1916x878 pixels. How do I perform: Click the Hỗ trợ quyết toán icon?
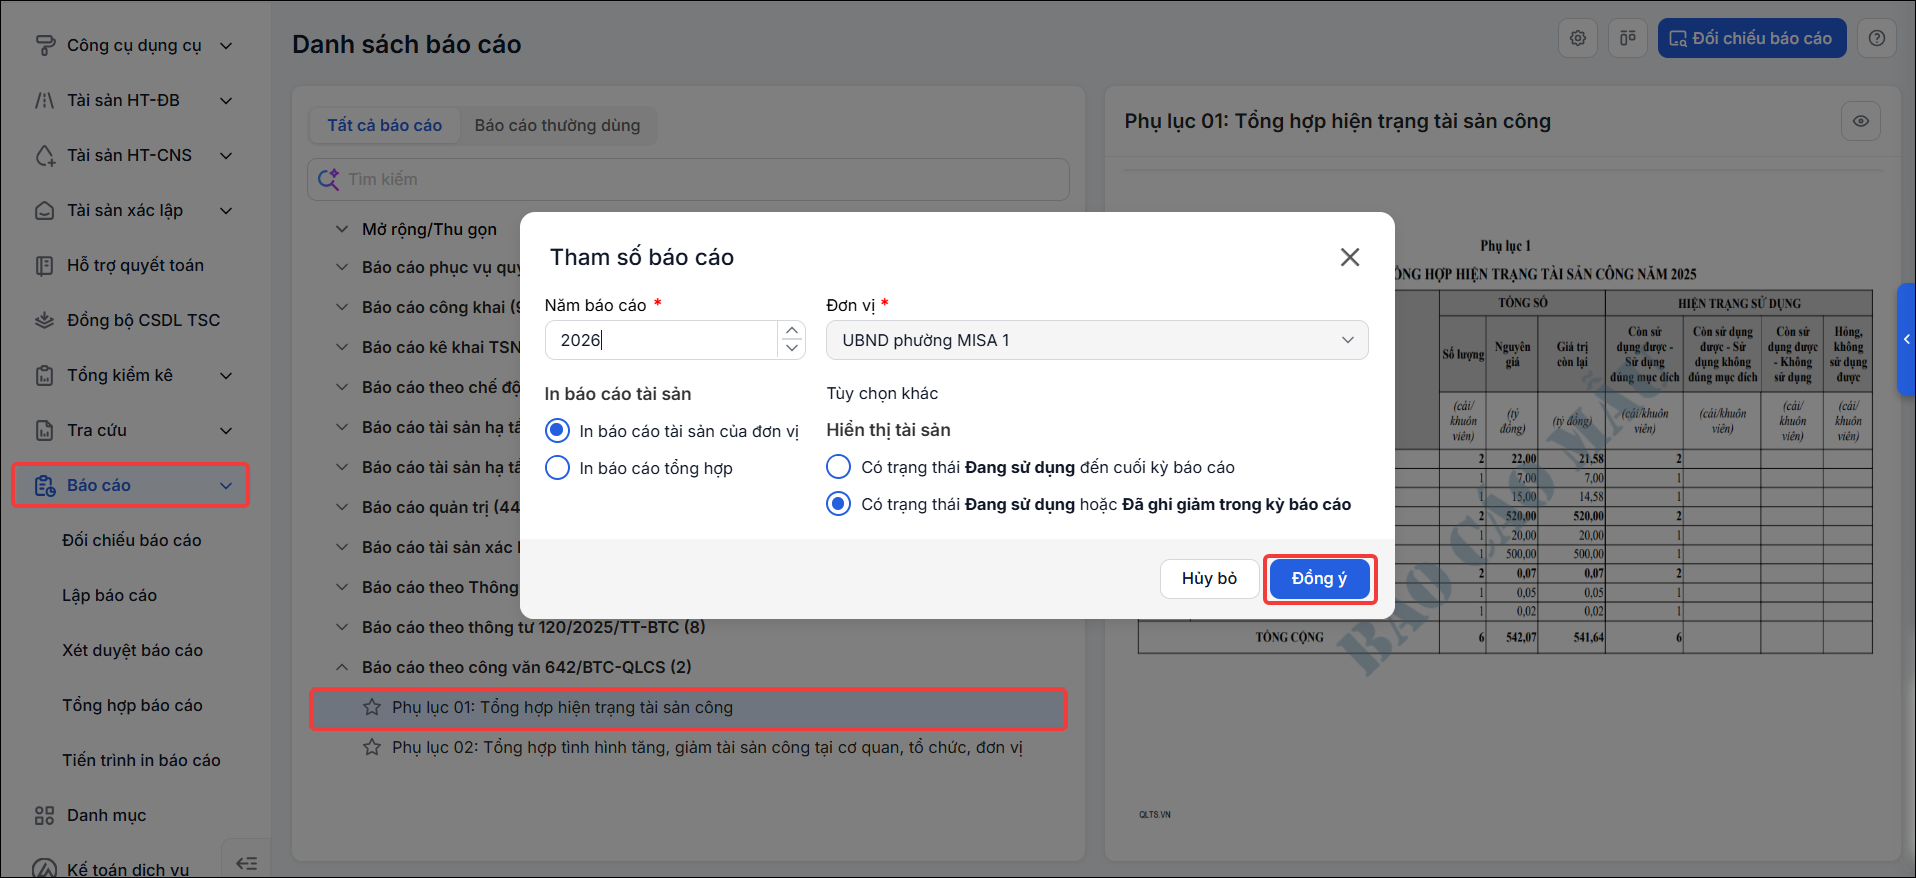click(45, 265)
